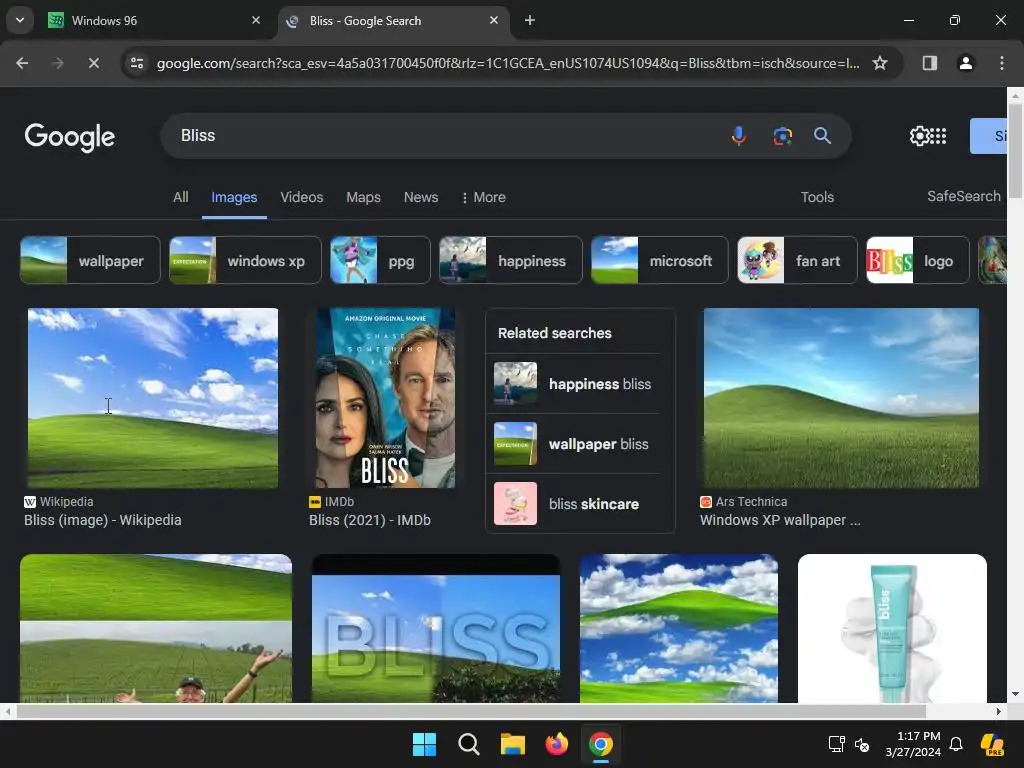Open the SafeSearch setting
This screenshot has height=768, width=1024.
pos(964,196)
